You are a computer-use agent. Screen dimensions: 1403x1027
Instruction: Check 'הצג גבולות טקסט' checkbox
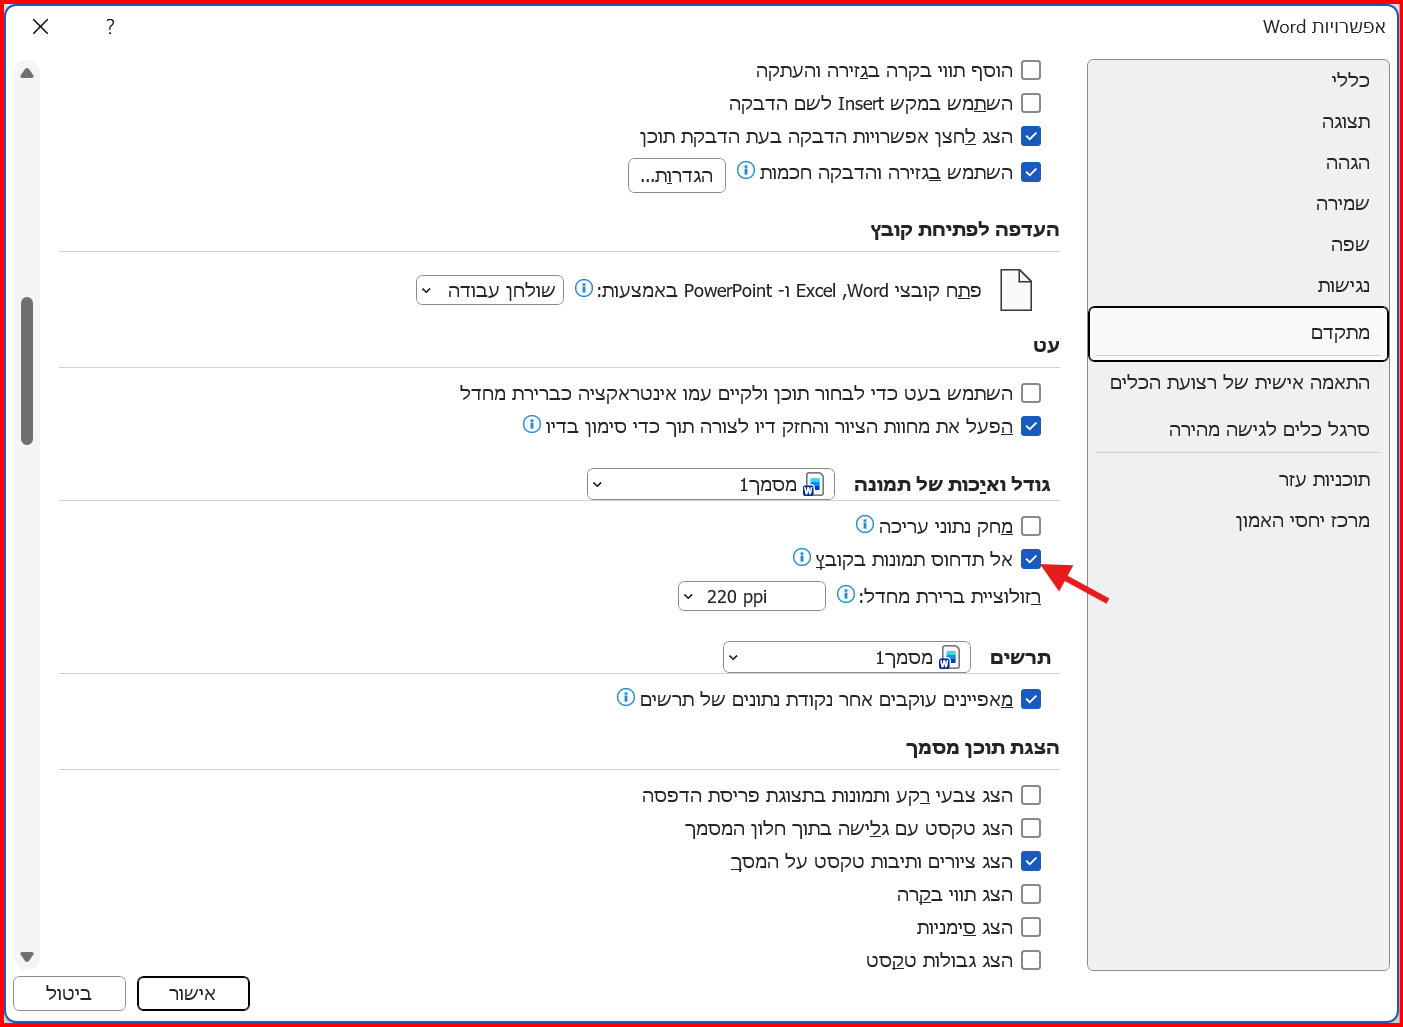click(1031, 960)
